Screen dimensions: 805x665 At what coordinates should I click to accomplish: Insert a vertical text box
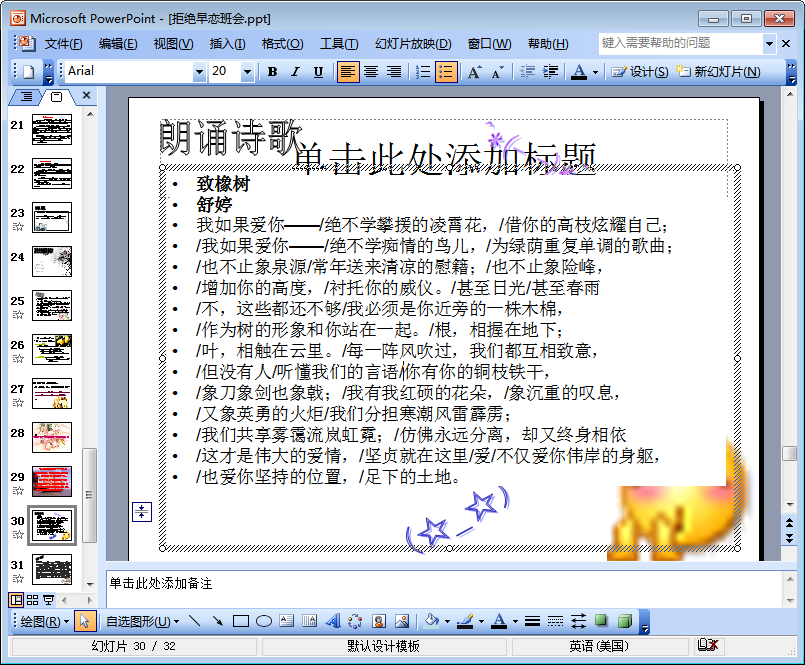tap(310, 621)
